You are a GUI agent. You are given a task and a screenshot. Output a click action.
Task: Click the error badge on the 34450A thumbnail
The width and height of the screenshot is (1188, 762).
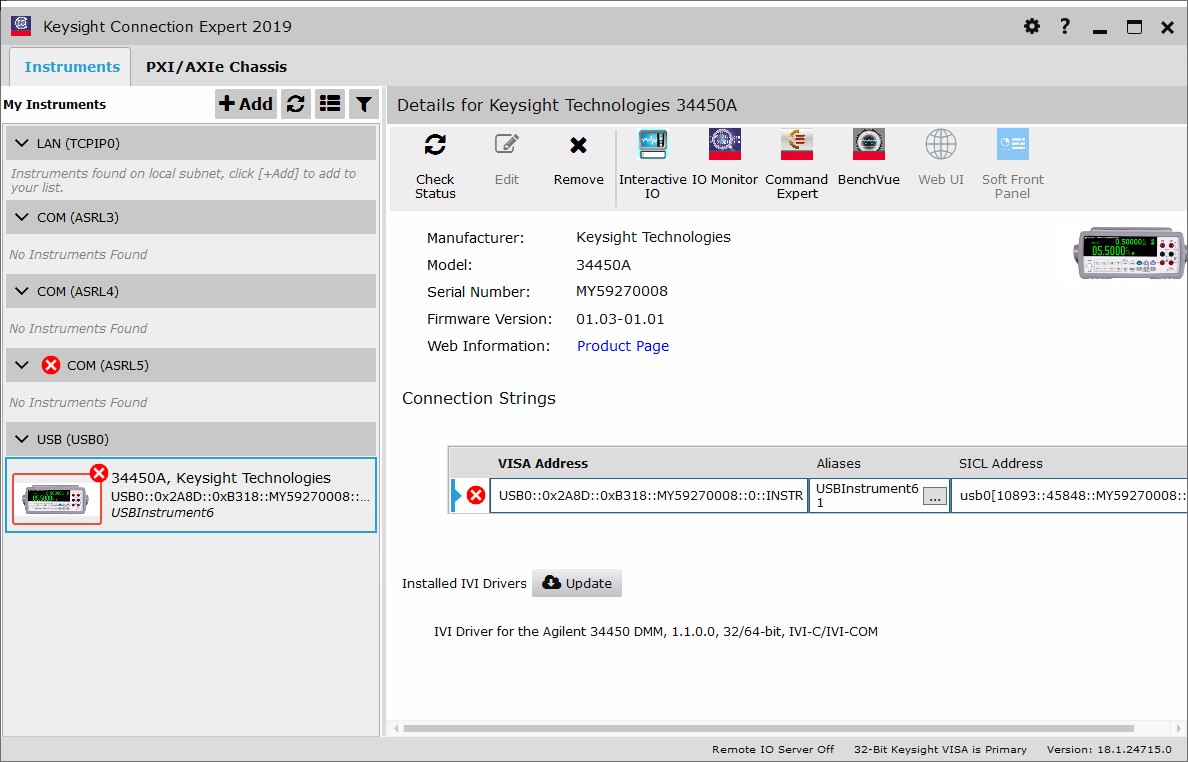click(98, 473)
